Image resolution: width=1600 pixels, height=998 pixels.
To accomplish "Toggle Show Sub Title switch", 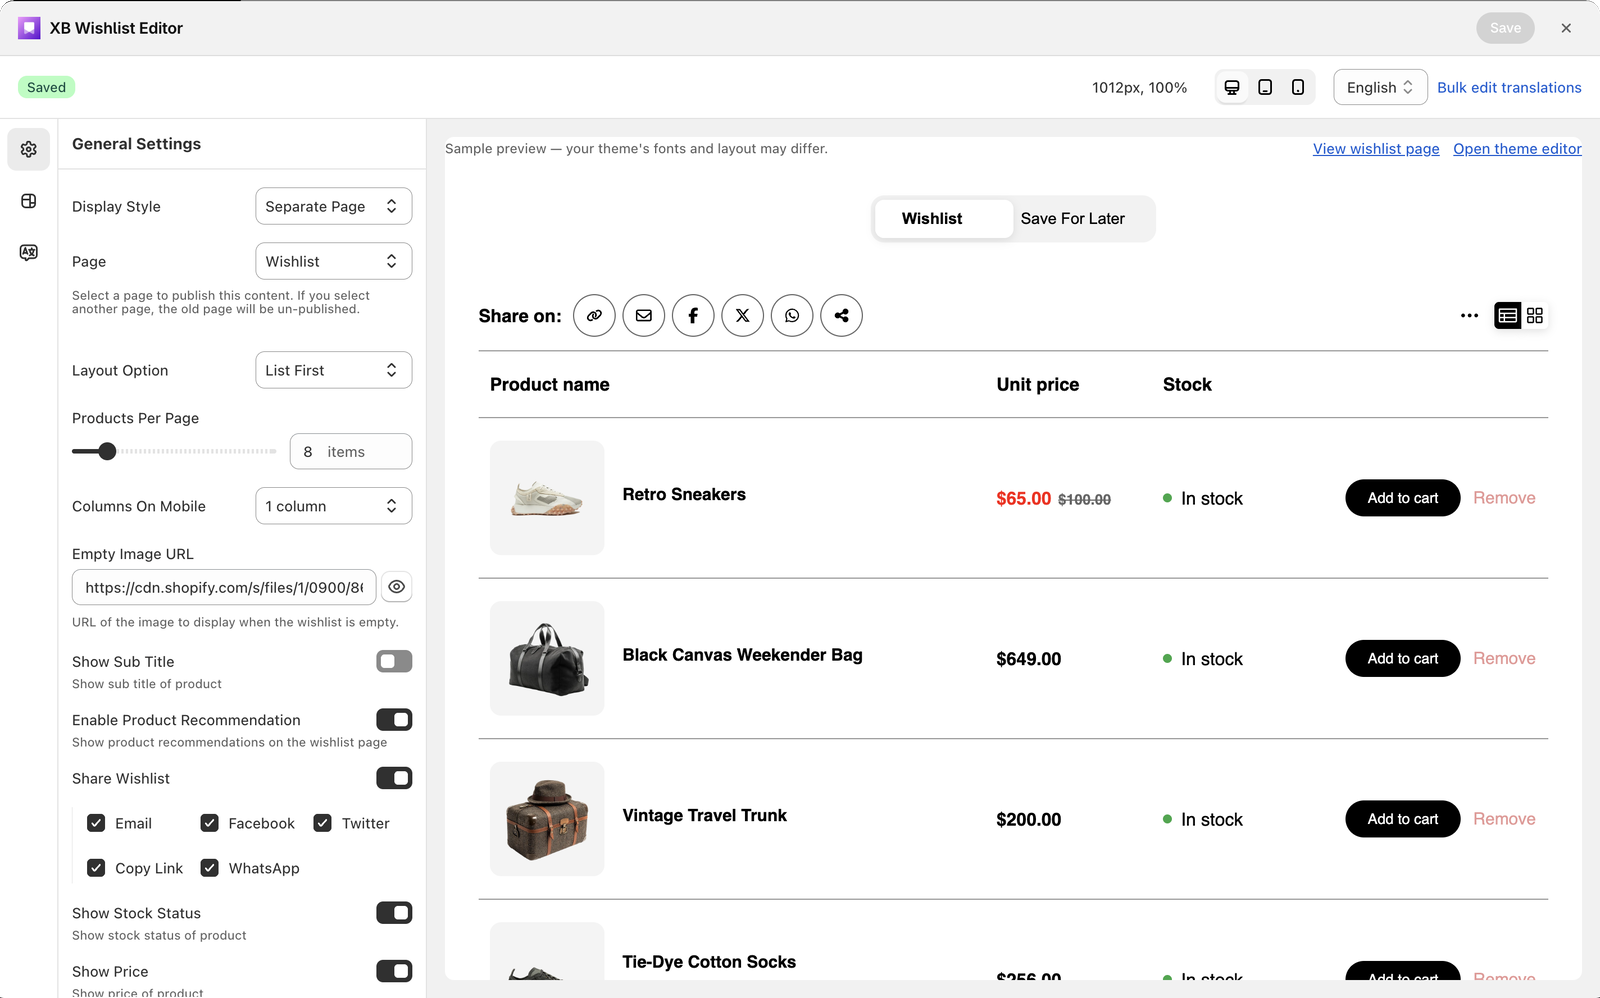I will point(394,661).
